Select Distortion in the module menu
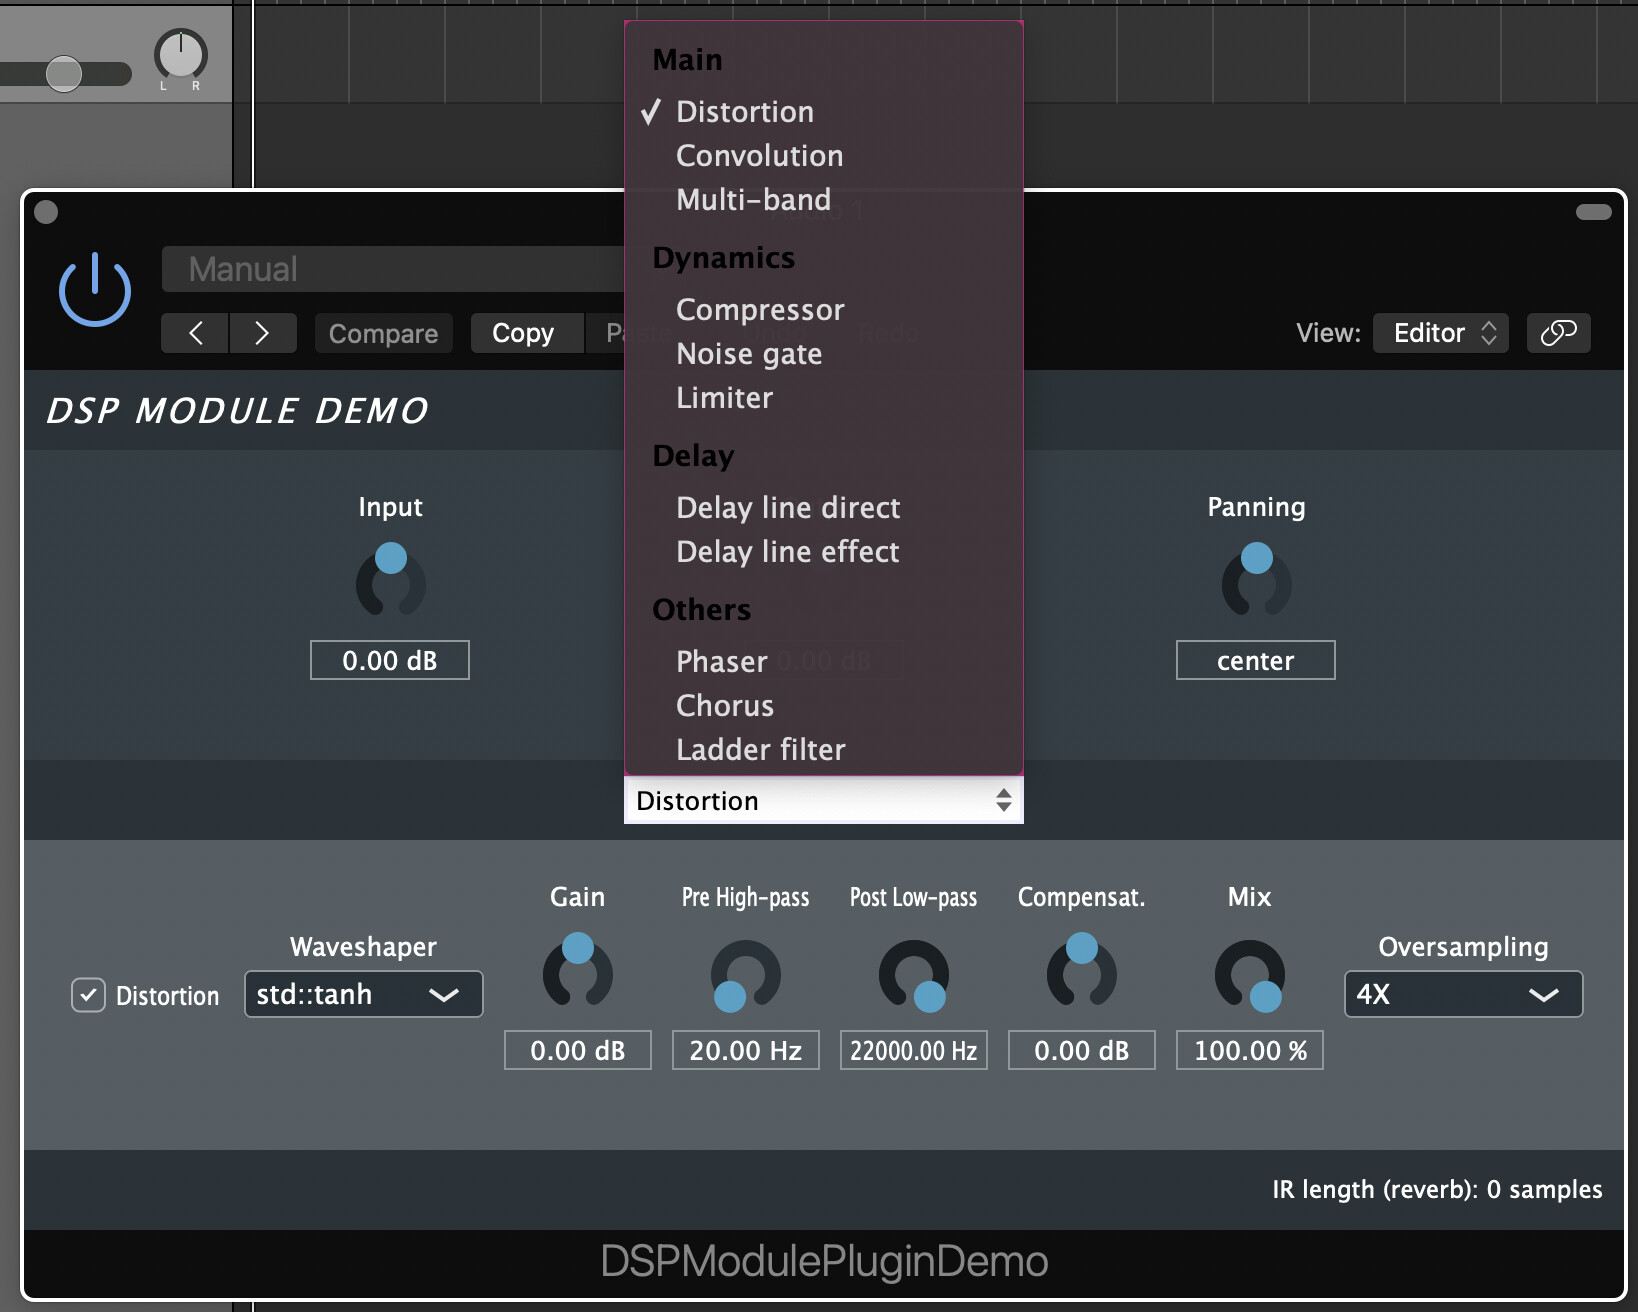The height and width of the screenshot is (1312, 1638). coord(824,112)
